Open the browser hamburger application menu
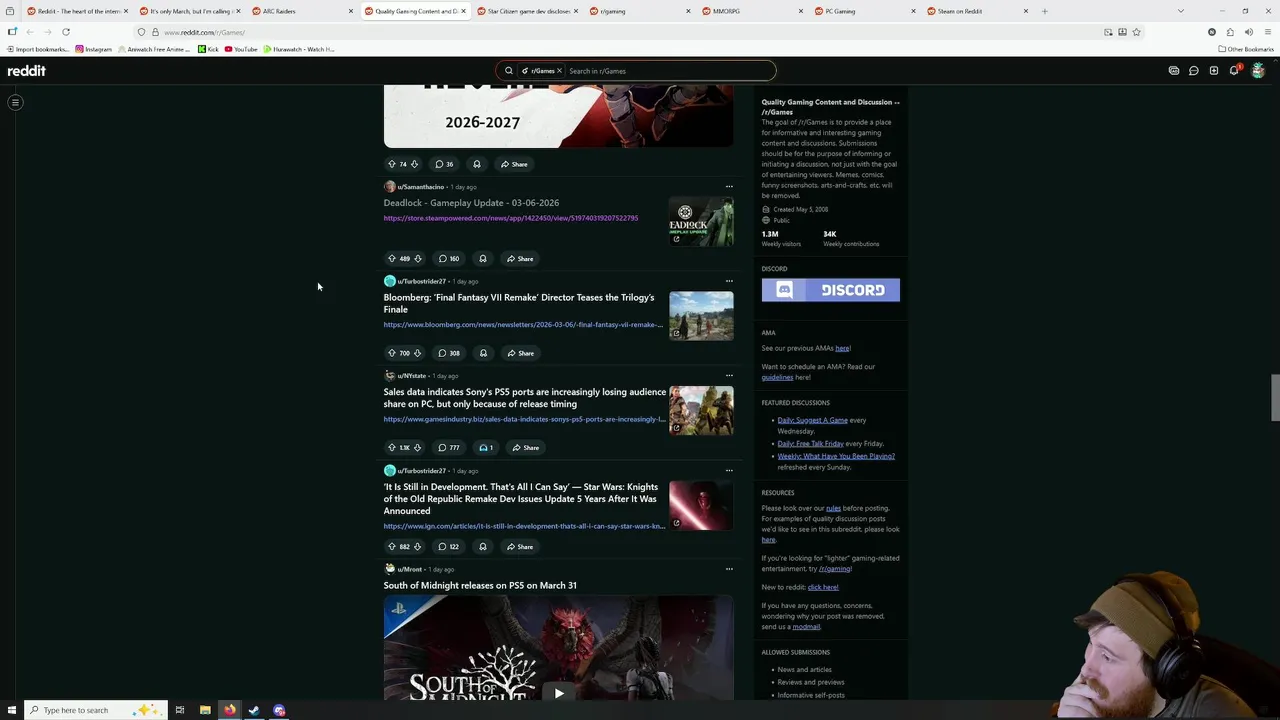 coord(1268,32)
